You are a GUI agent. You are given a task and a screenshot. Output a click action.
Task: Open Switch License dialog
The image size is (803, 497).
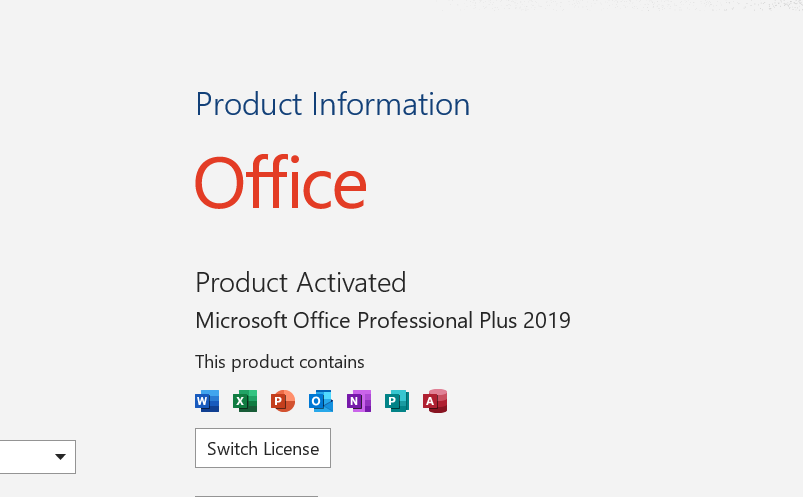pos(263,448)
